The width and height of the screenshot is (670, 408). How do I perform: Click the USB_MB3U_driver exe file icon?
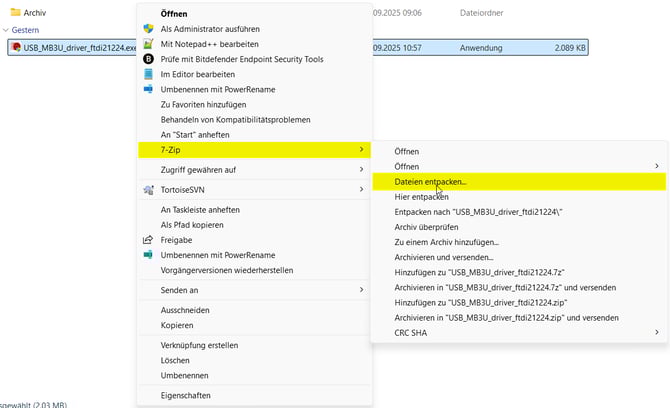[x=16, y=47]
